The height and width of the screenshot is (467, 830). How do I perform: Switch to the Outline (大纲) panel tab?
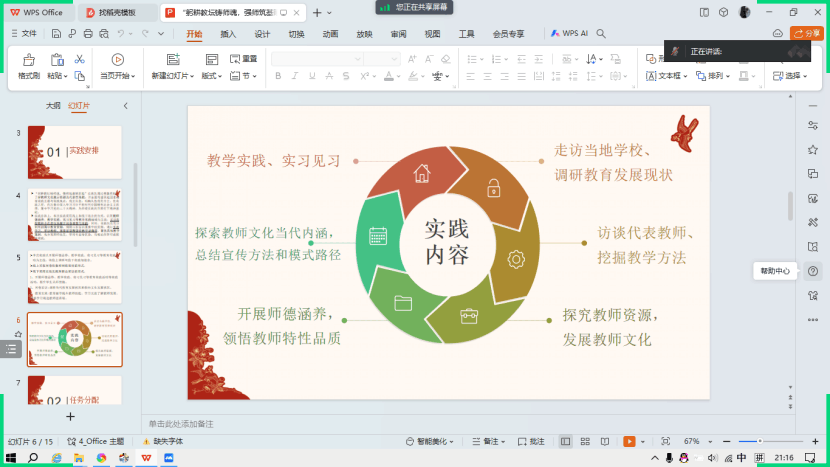coord(53,105)
